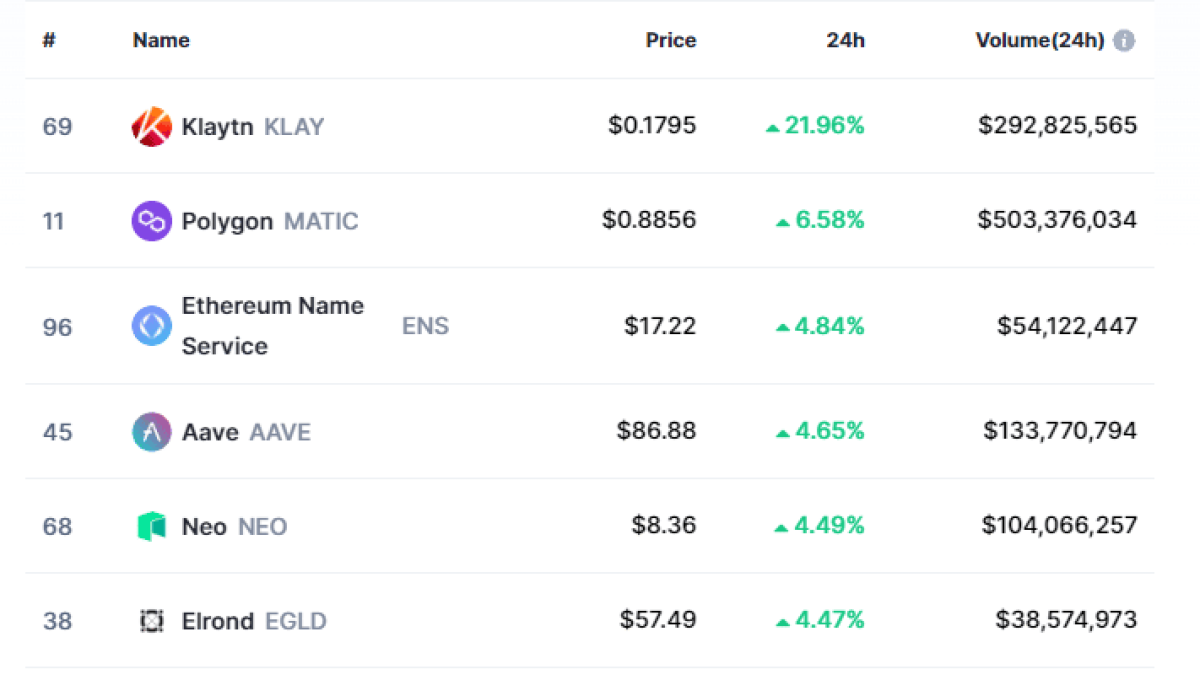This screenshot has height=675, width=1200.
Task: Open the Aave coin name link
Action: (x=210, y=432)
